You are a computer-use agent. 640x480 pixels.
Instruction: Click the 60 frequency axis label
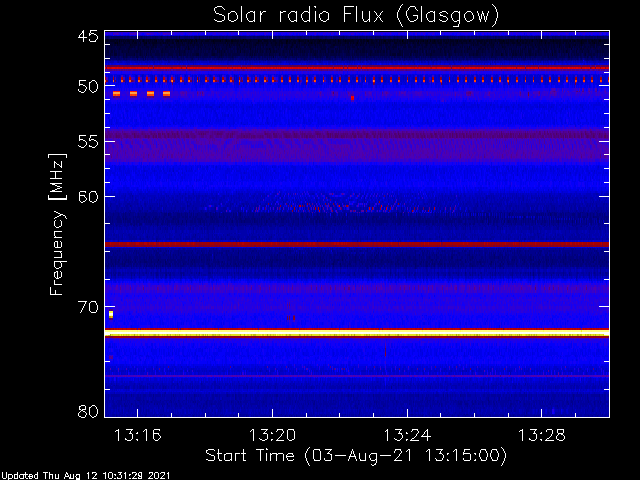pyautogui.click(x=88, y=197)
